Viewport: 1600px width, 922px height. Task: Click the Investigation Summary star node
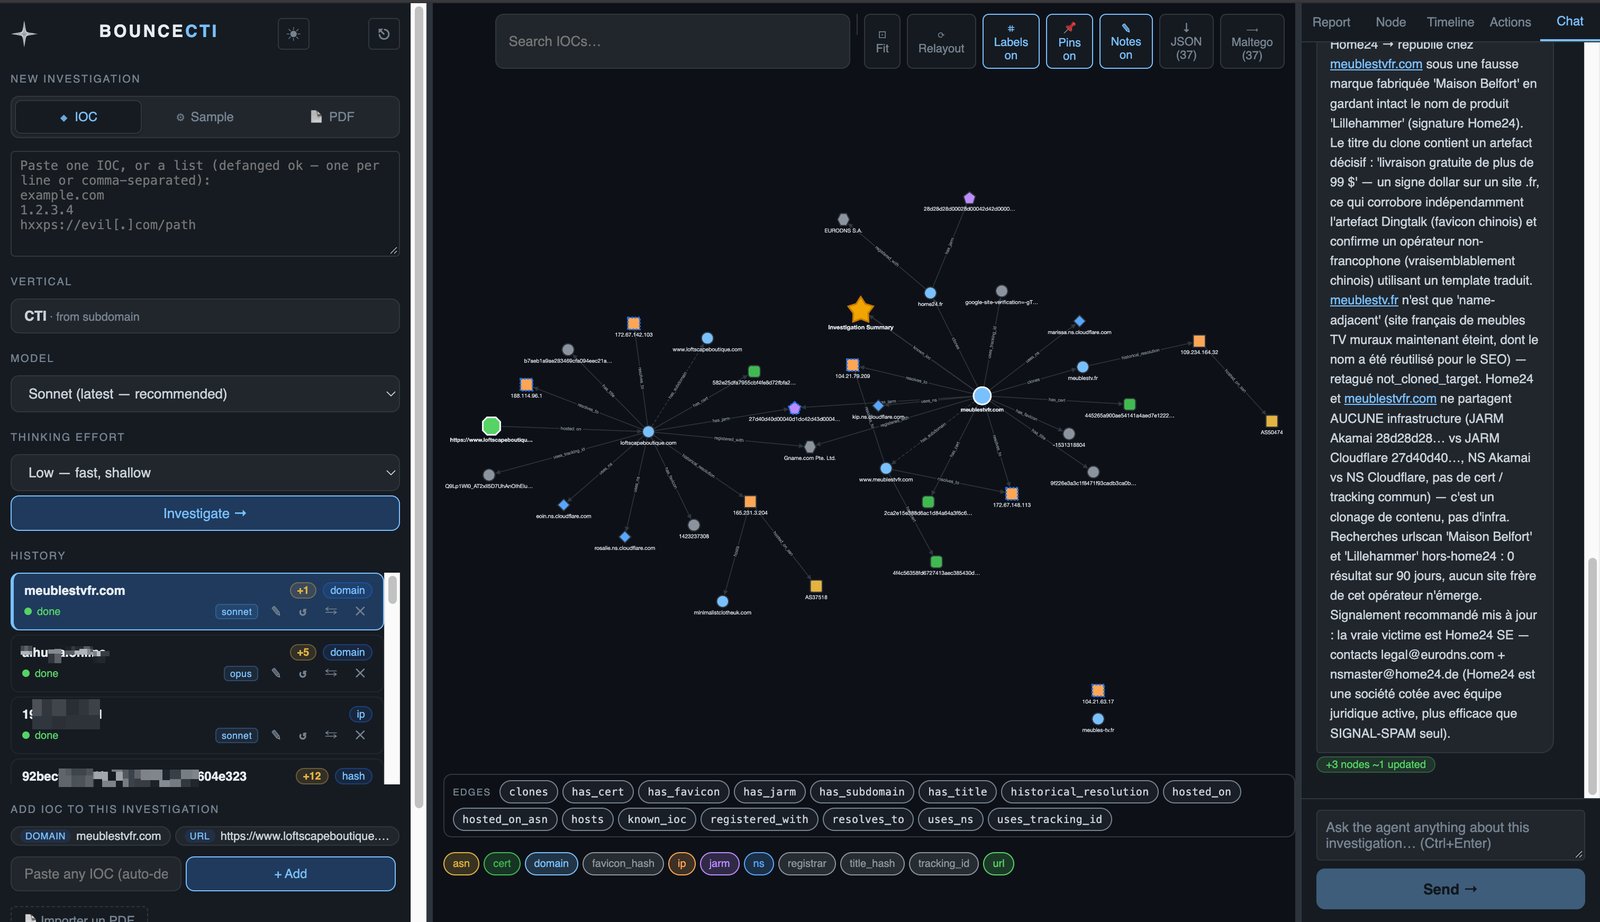[x=860, y=309]
